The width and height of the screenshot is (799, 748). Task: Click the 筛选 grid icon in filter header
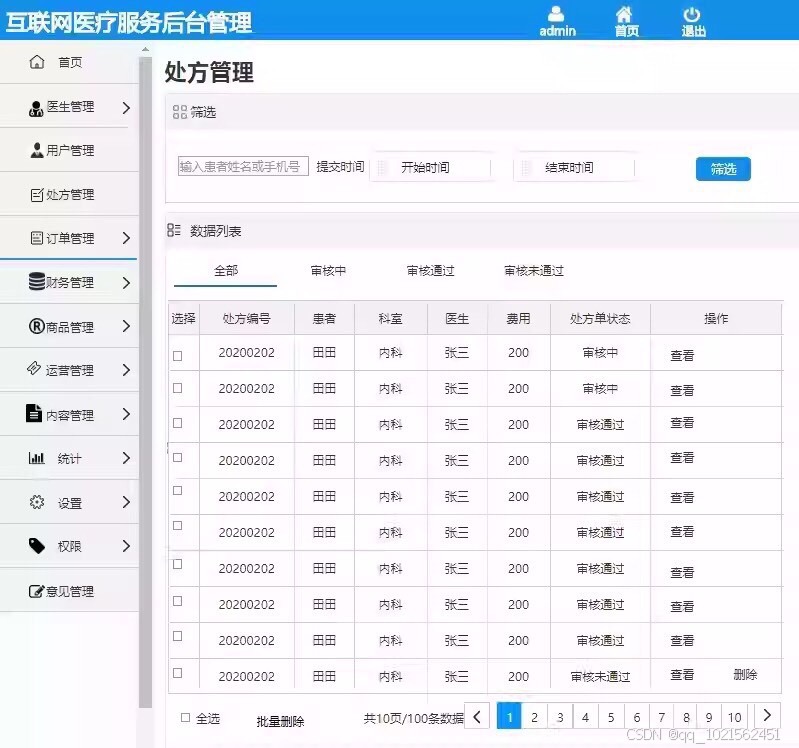pyautogui.click(x=179, y=112)
